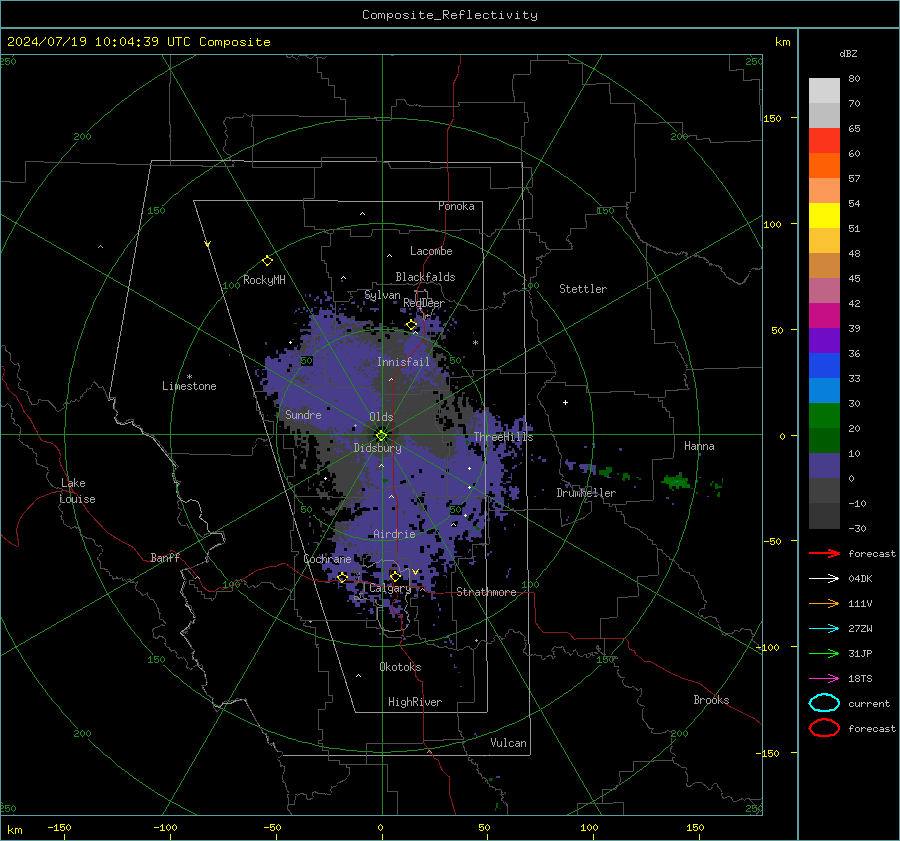Click the Vulcan city label
The width and height of the screenshot is (900, 841).
point(509,743)
